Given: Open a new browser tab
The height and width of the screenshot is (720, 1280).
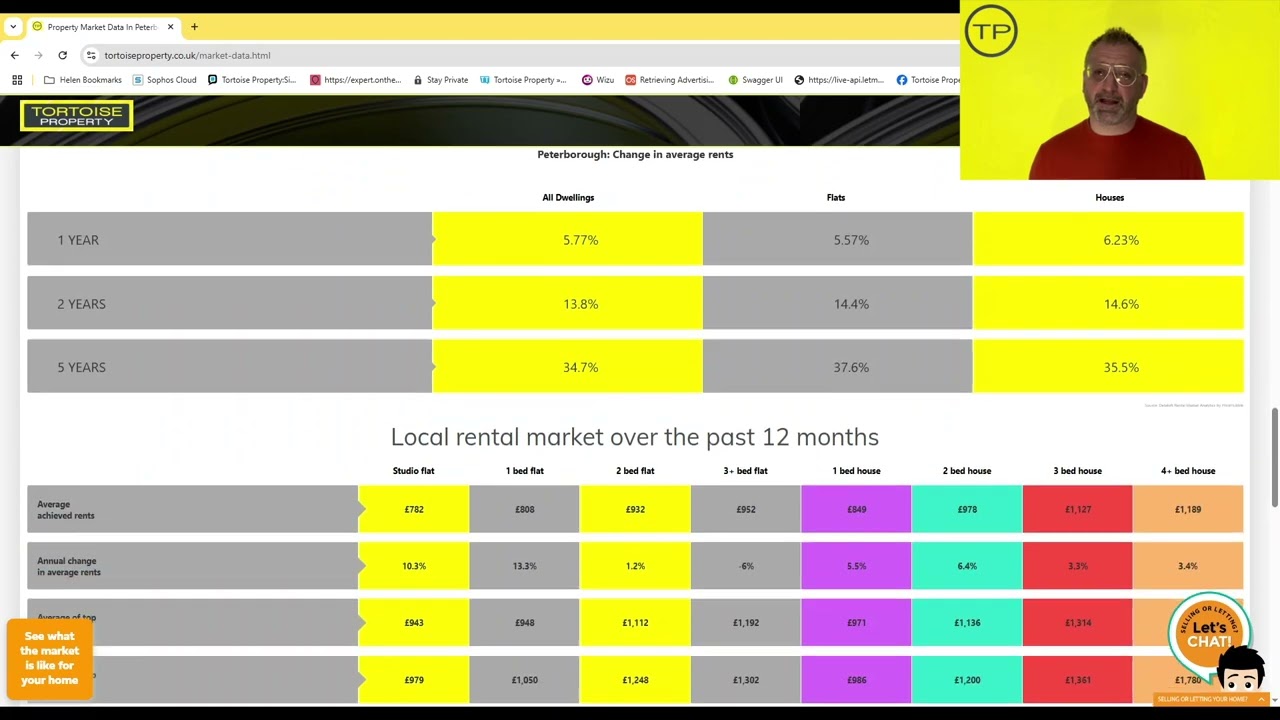Looking at the screenshot, I should click(194, 27).
